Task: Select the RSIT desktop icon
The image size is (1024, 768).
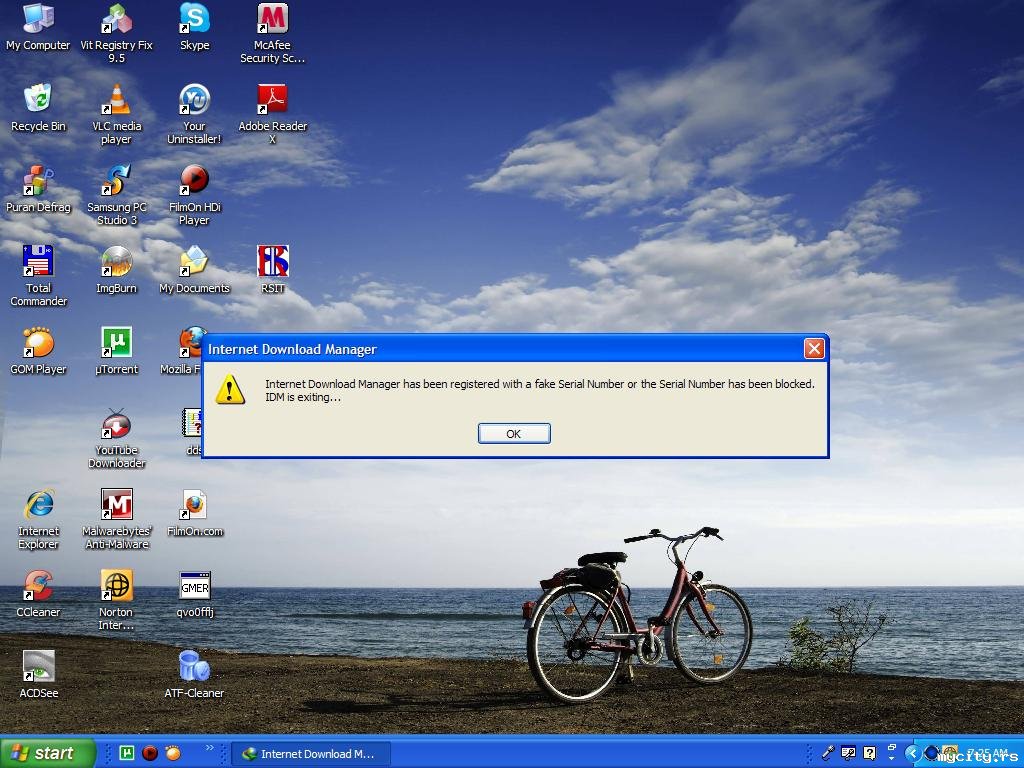Action: tap(272, 270)
